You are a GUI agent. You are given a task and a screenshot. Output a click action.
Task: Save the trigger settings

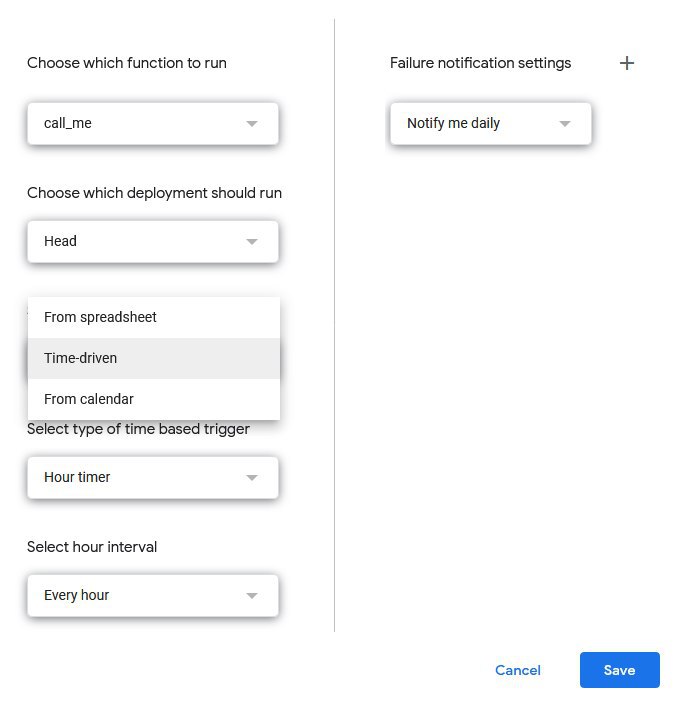[619, 670]
